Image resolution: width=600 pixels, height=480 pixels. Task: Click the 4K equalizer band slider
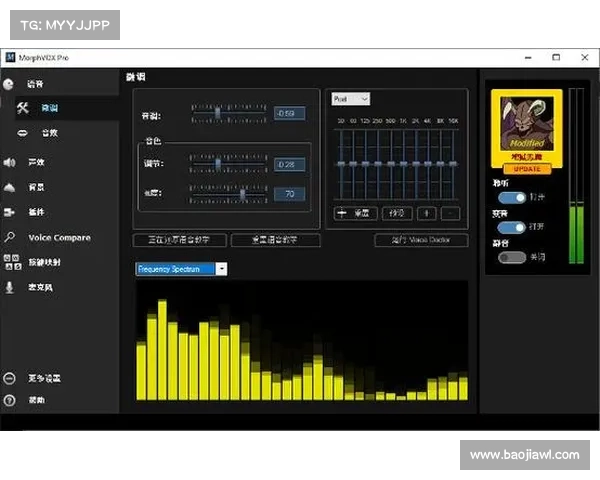click(x=428, y=164)
